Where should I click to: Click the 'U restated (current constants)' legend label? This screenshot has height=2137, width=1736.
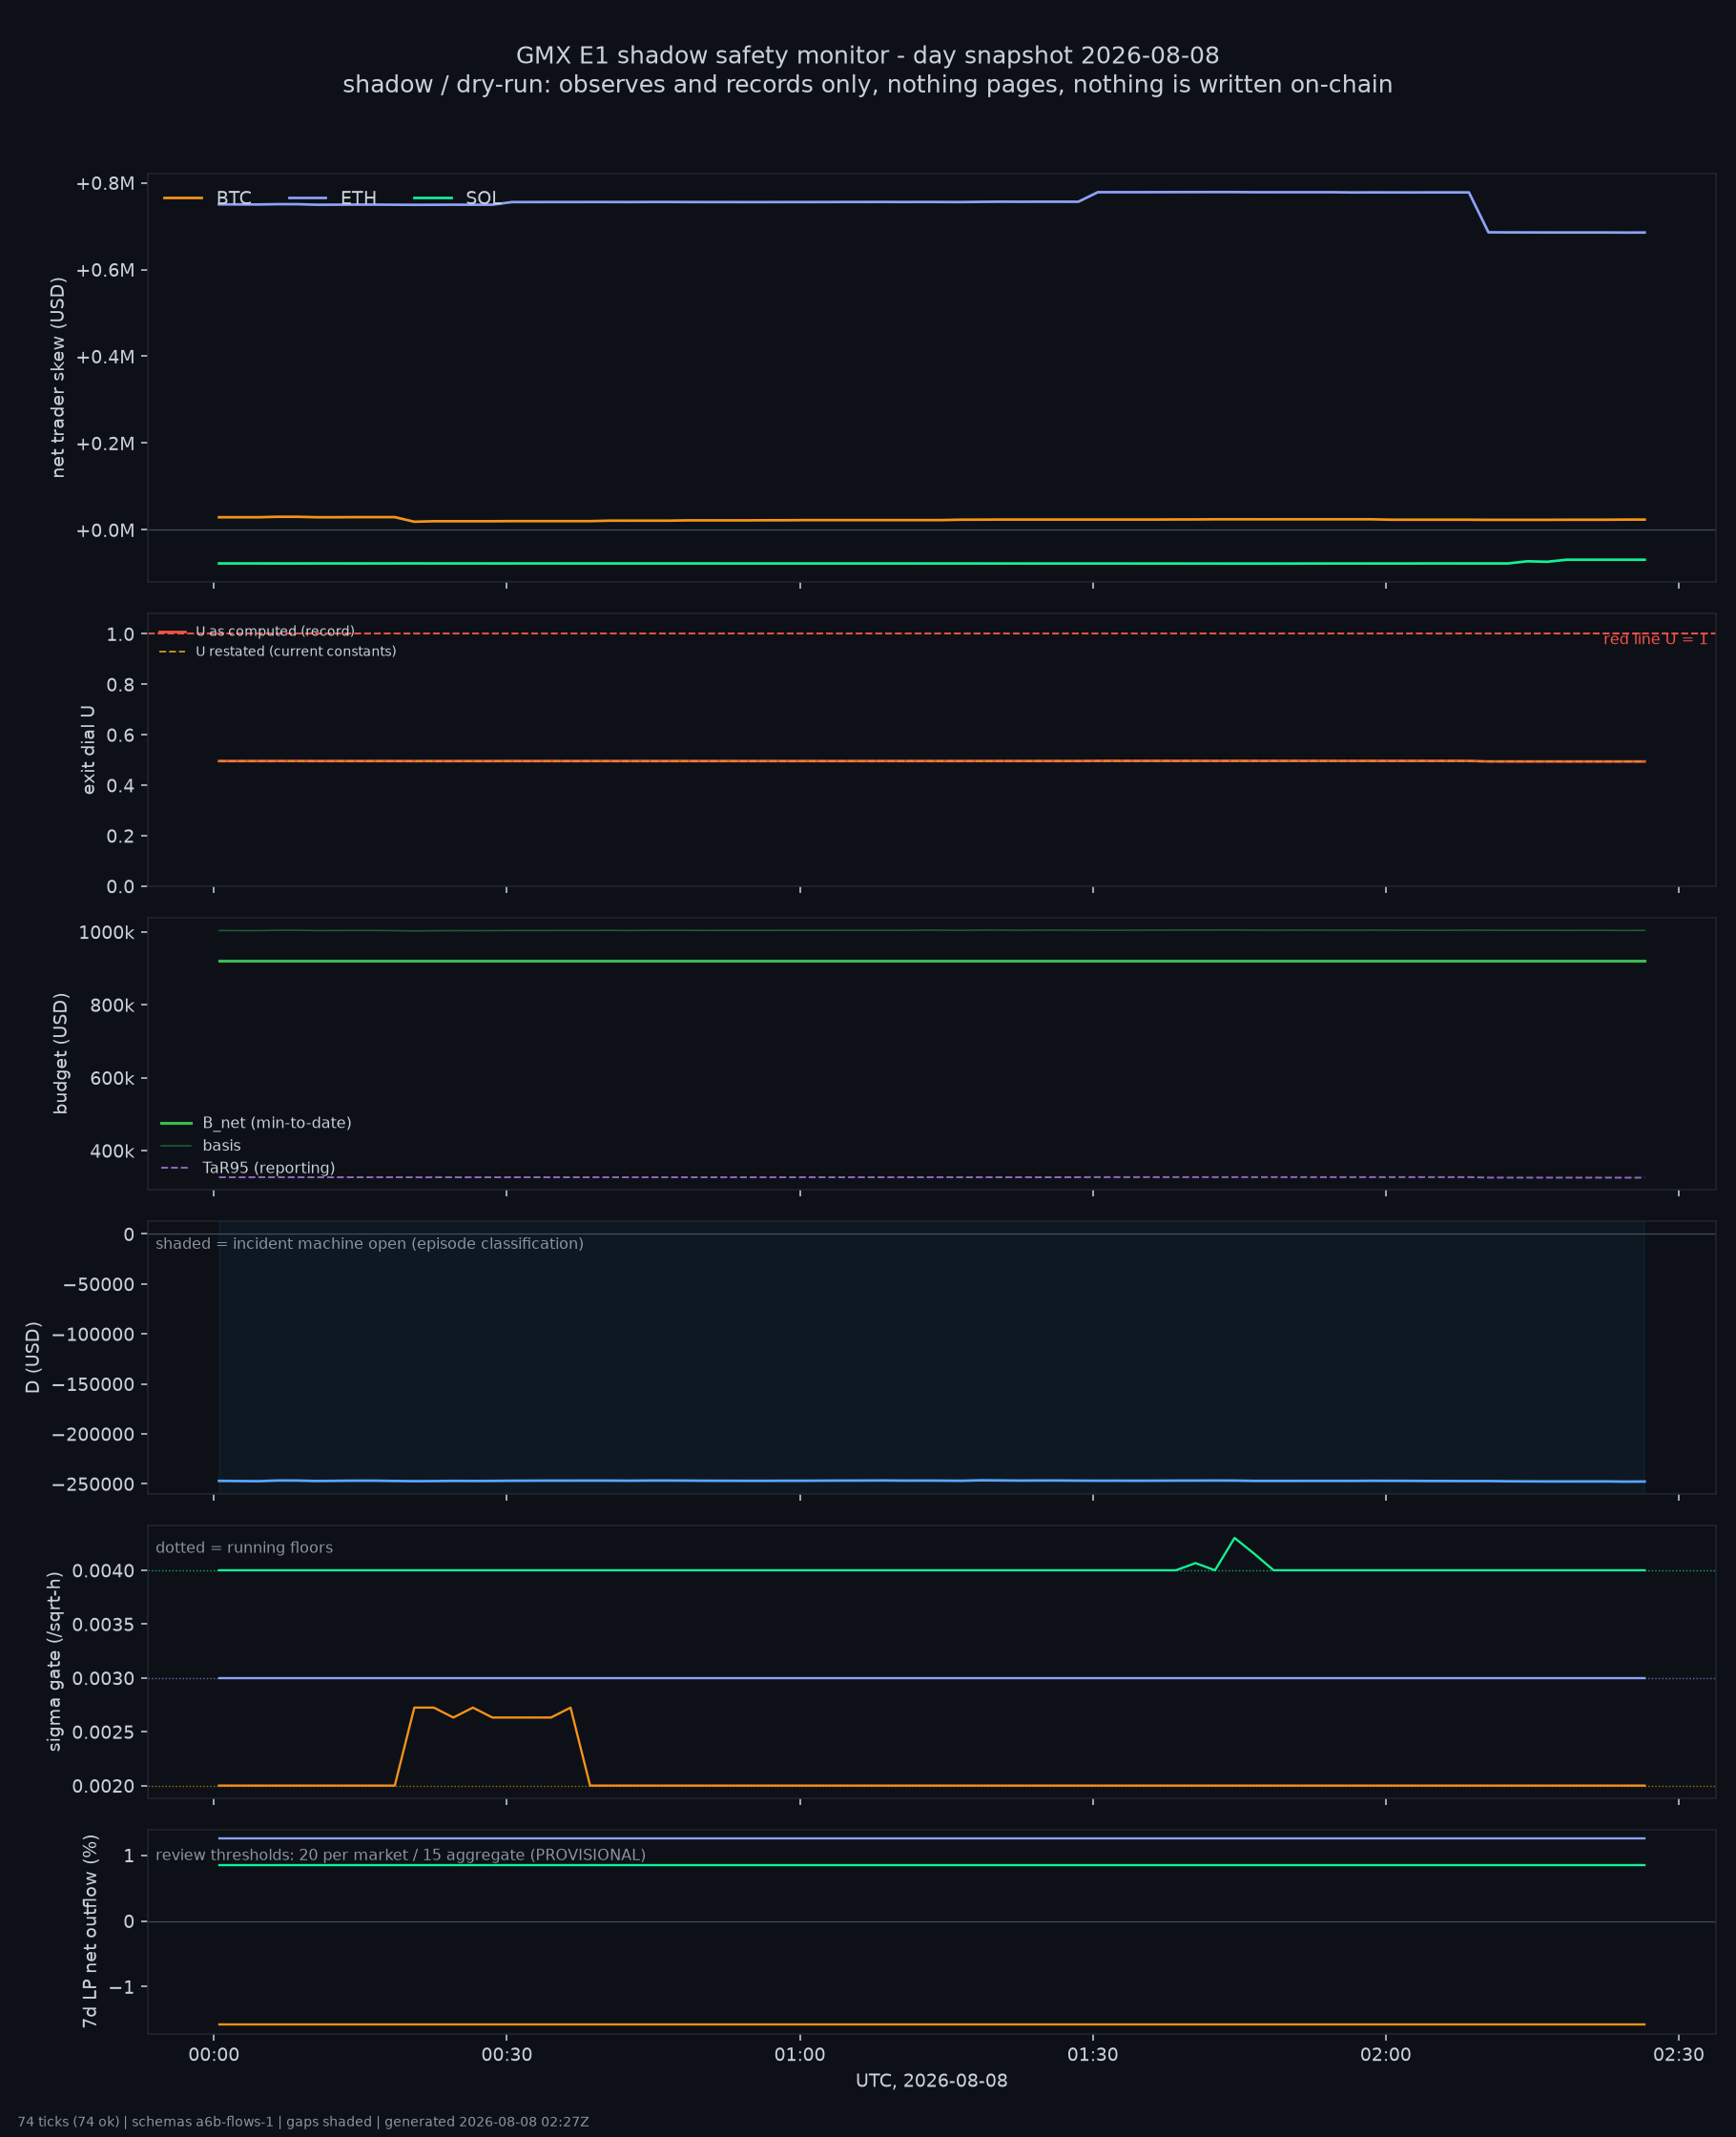296,652
